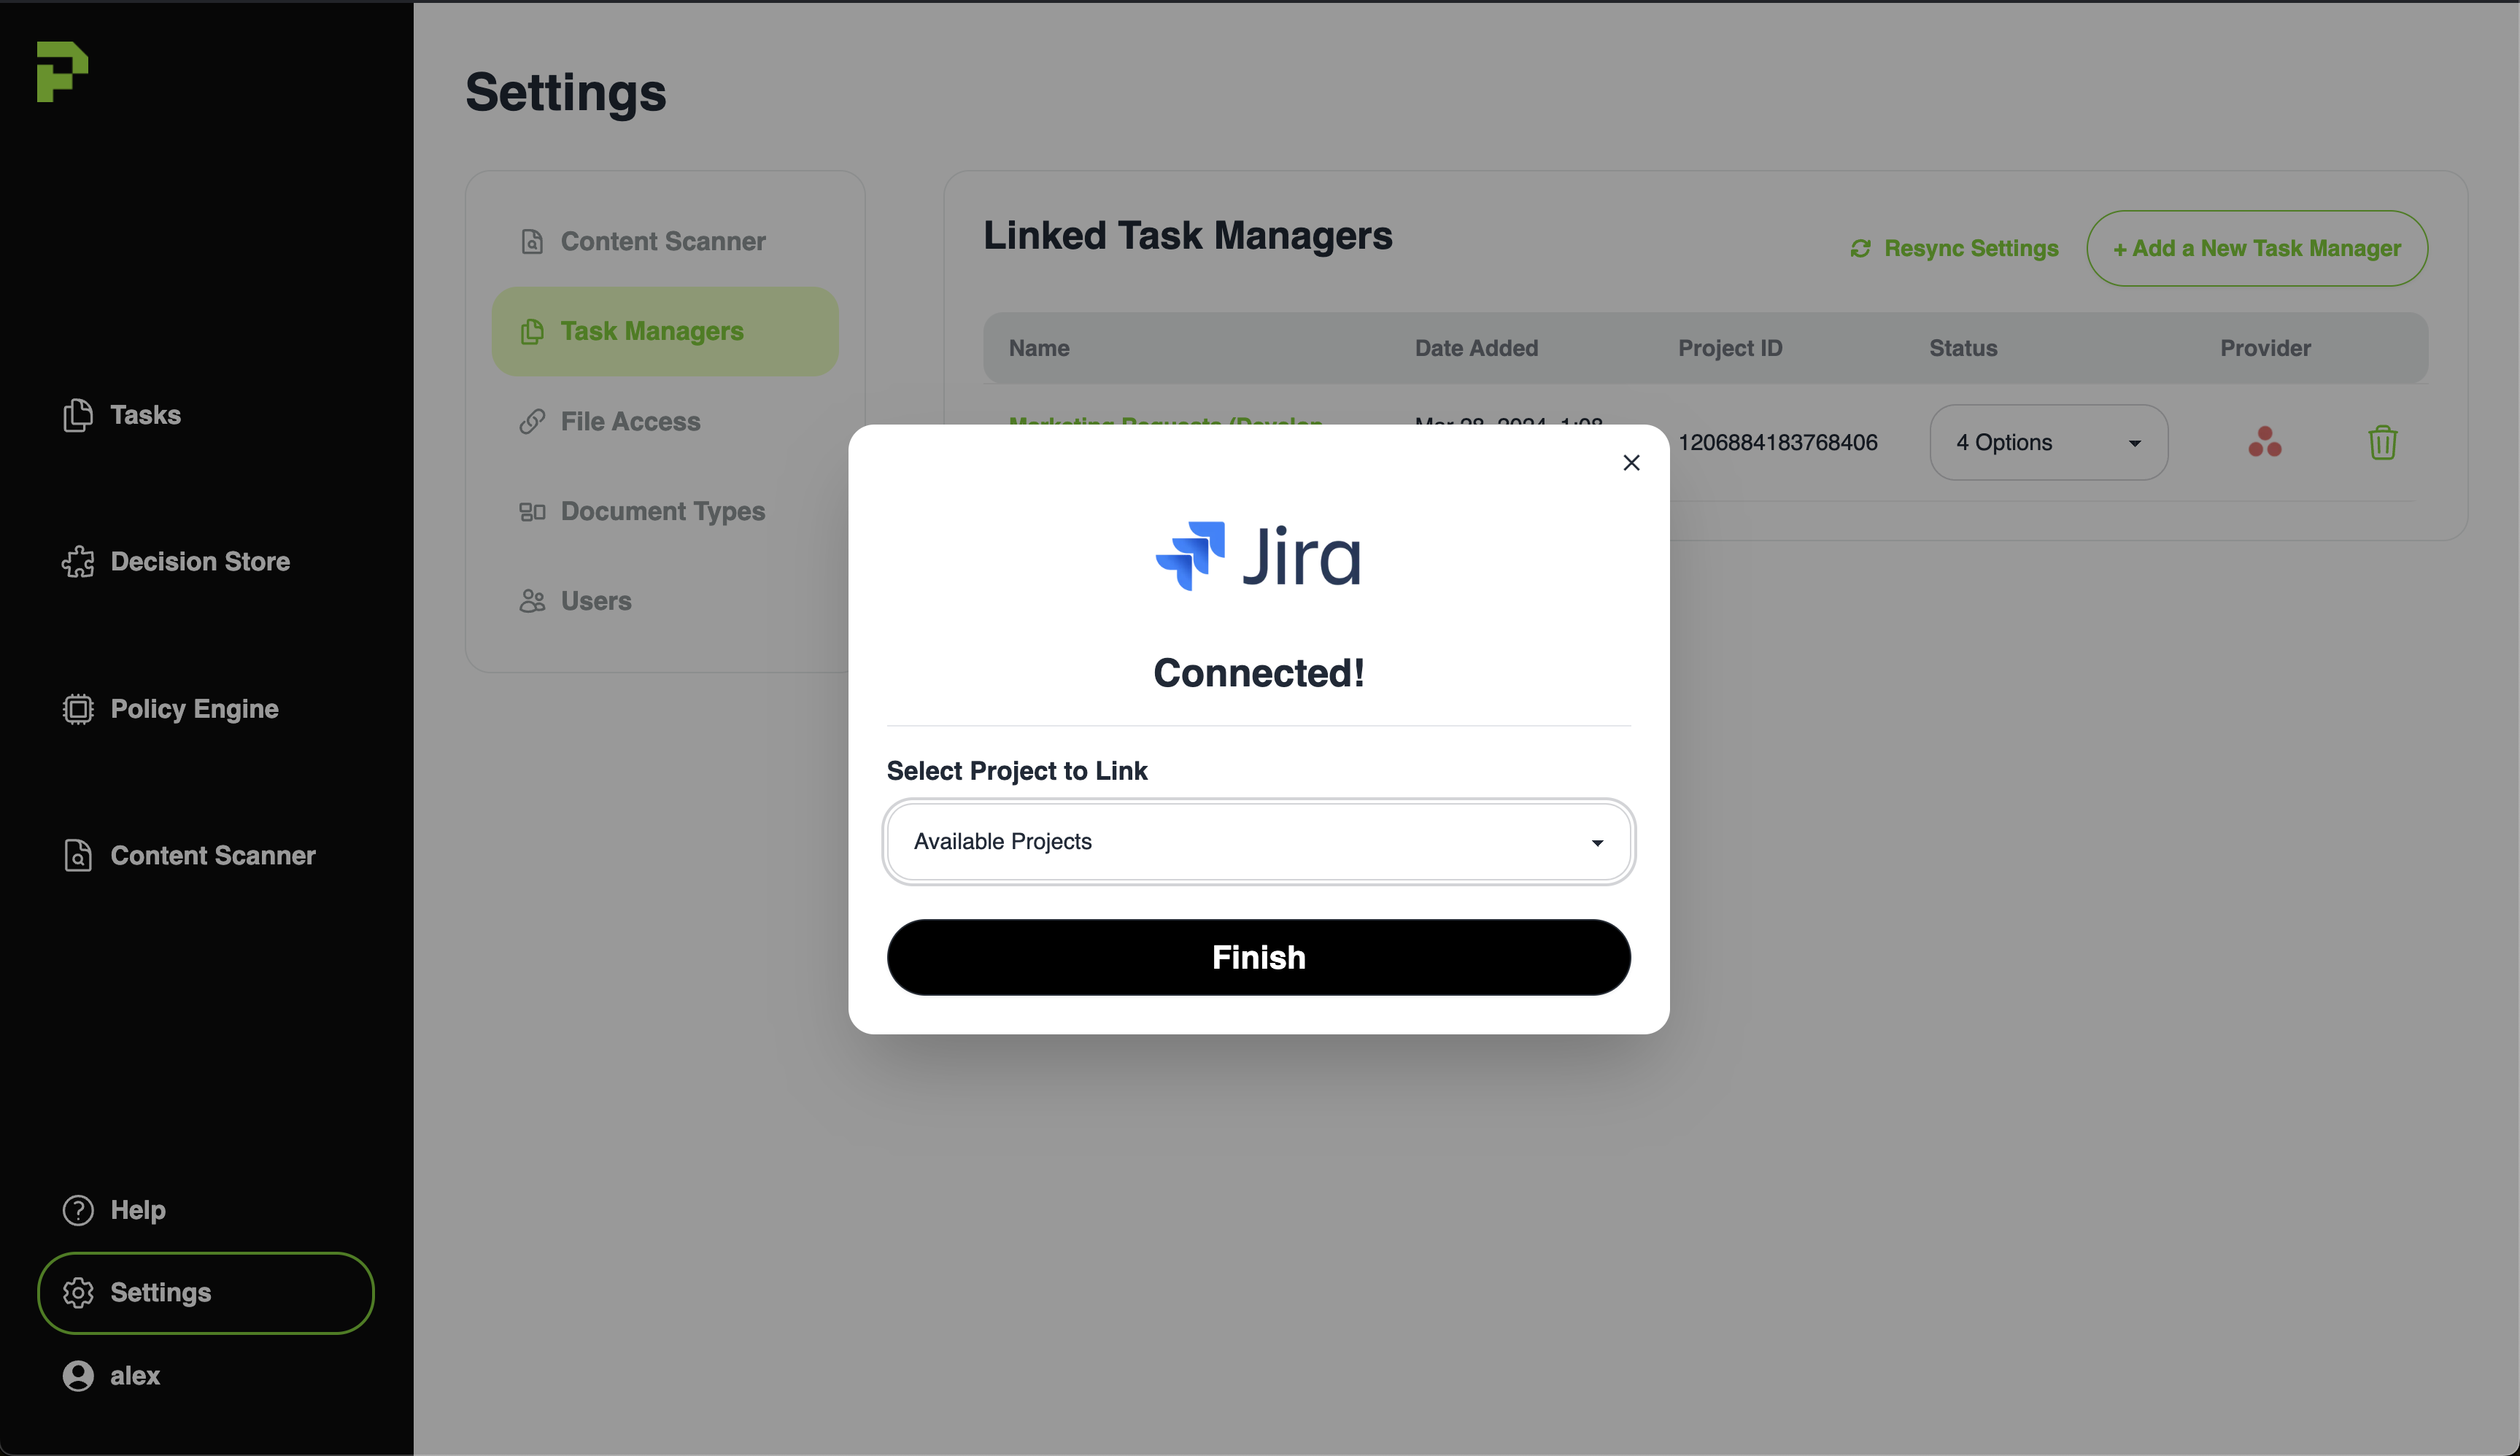
Task: Click the Resync Settings refresh icon
Action: click(x=1860, y=248)
